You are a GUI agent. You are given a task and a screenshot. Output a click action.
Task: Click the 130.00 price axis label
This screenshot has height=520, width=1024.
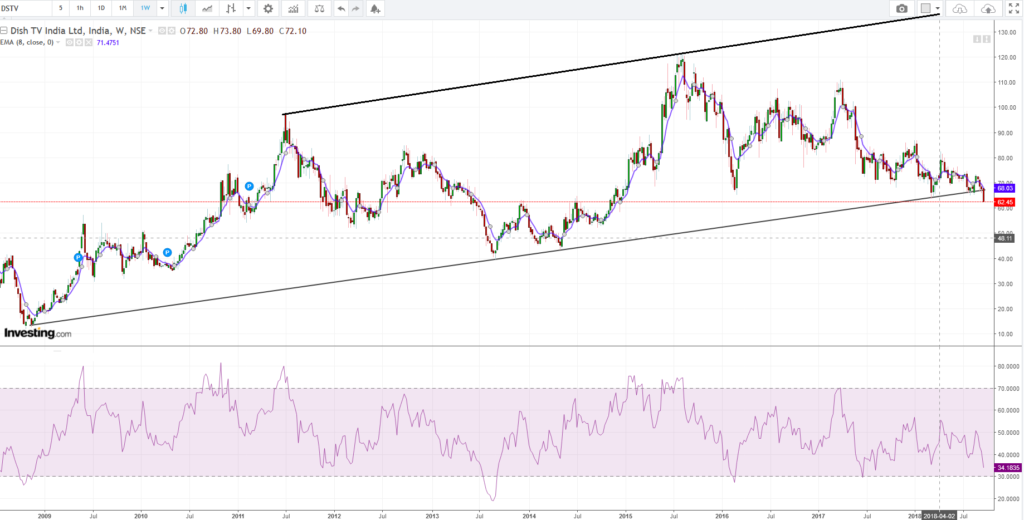click(1006, 32)
